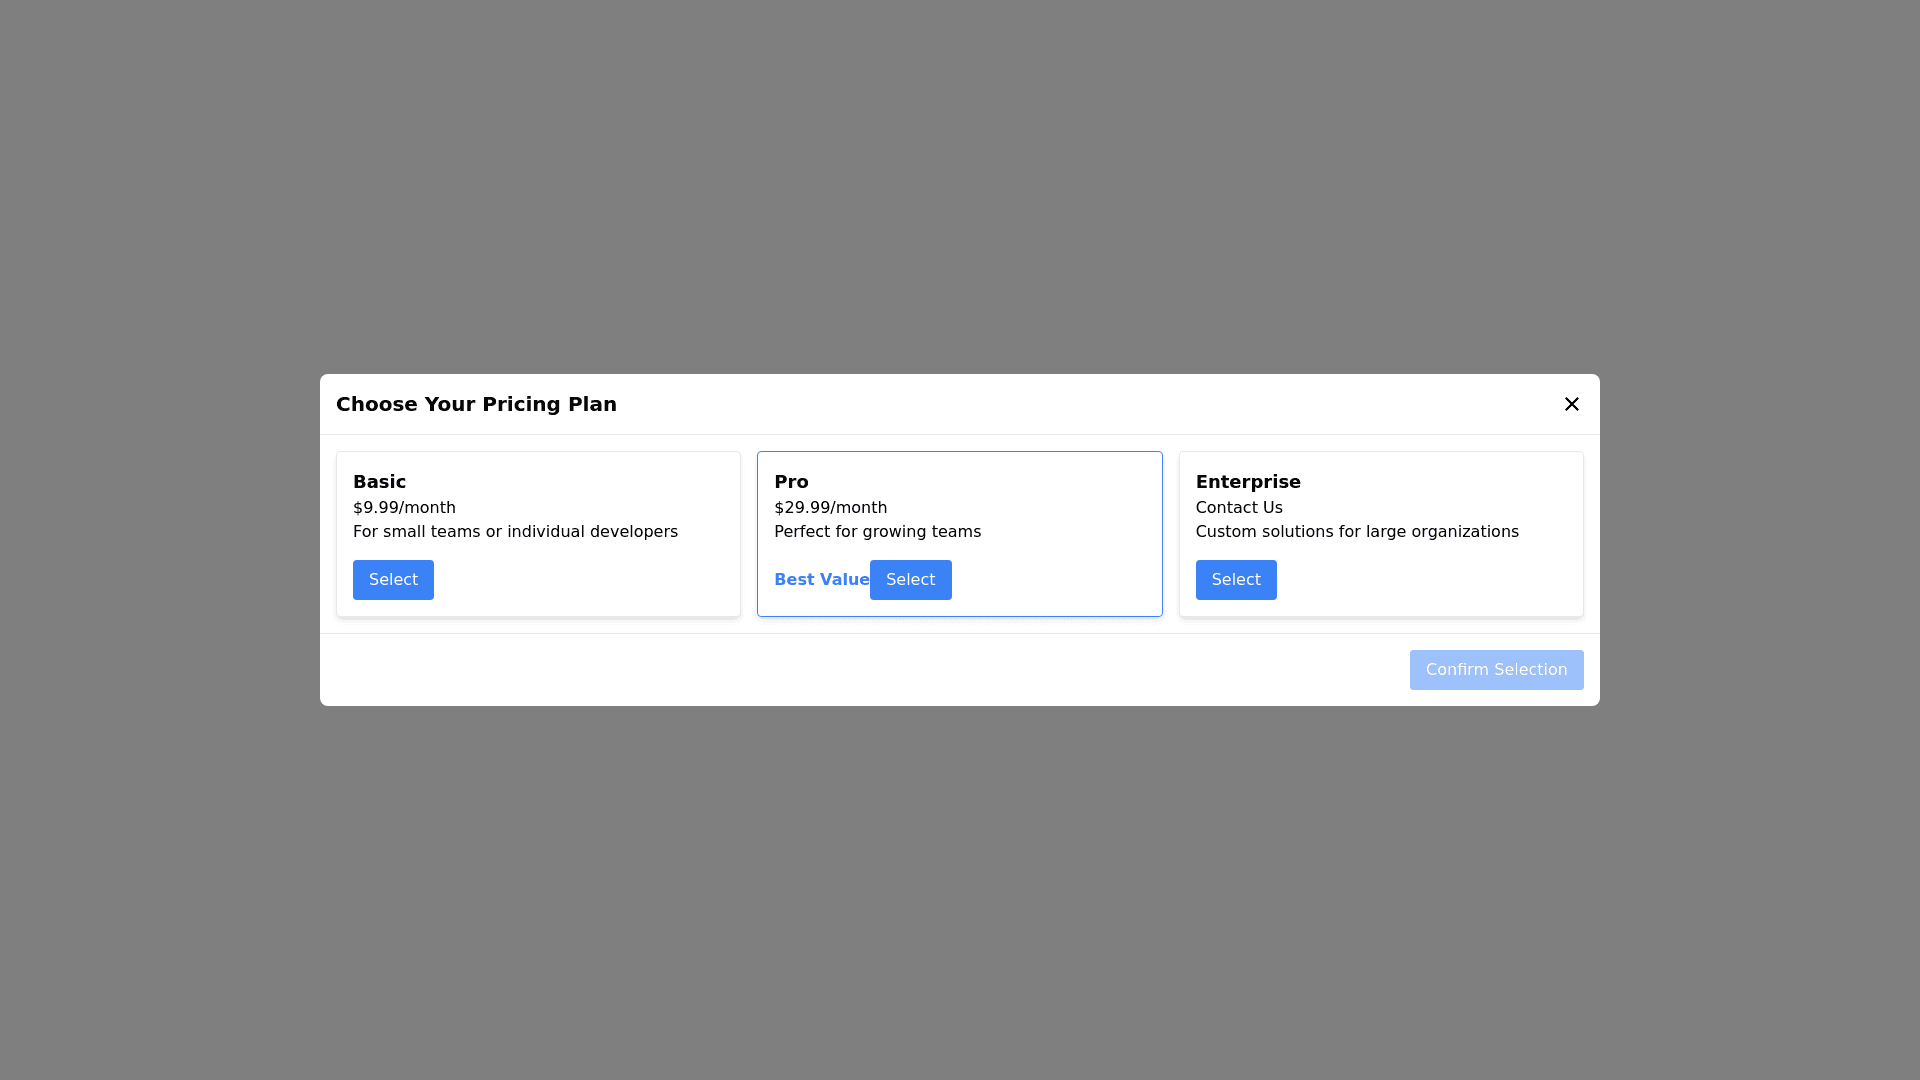Click the Pro plan heading
Screen dimensions: 1920x1080
pyautogui.click(x=791, y=482)
